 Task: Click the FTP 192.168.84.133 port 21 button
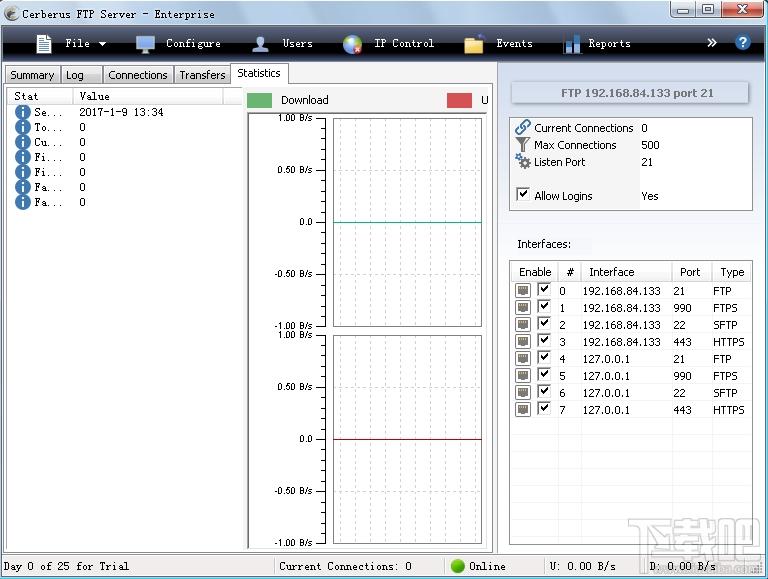click(x=630, y=93)
